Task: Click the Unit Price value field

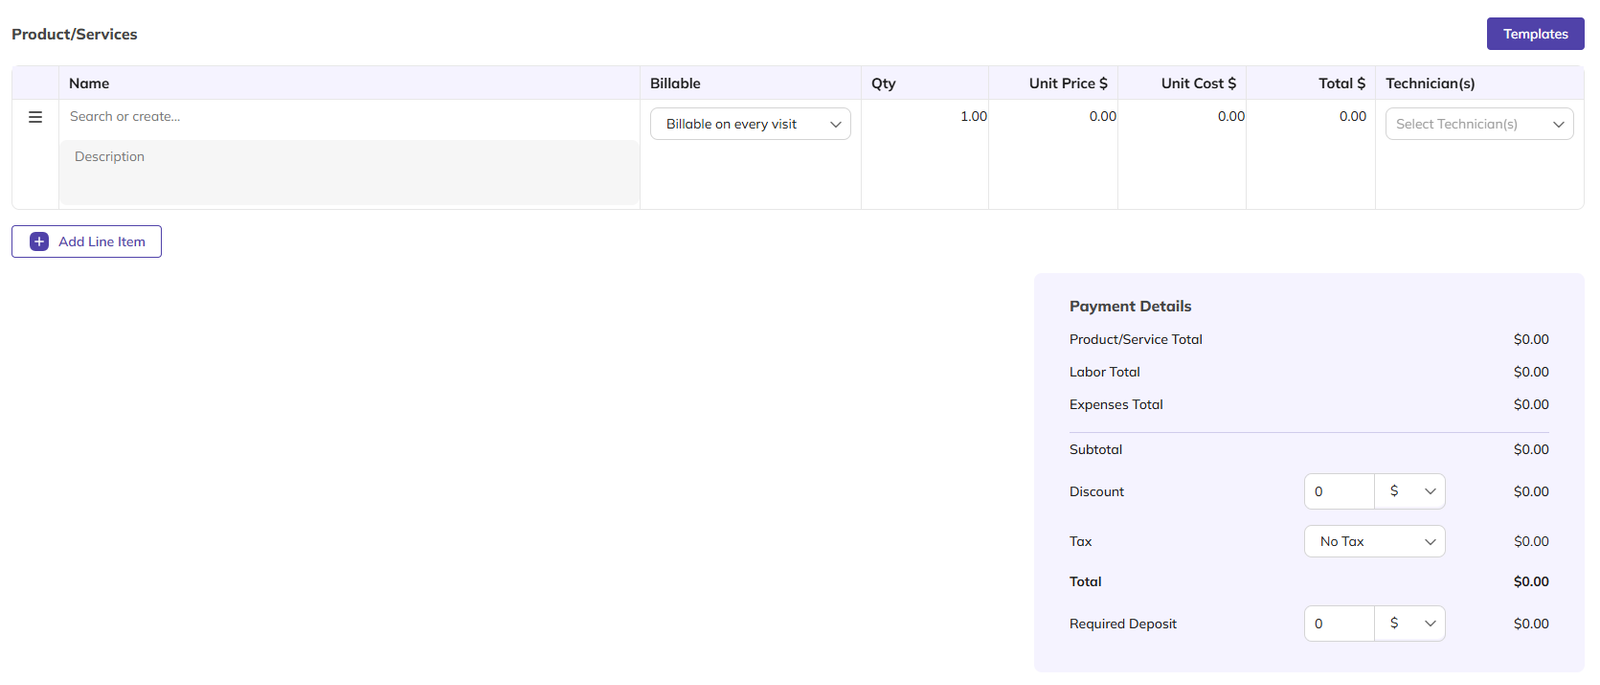Action: click(x=1054, y=117)
